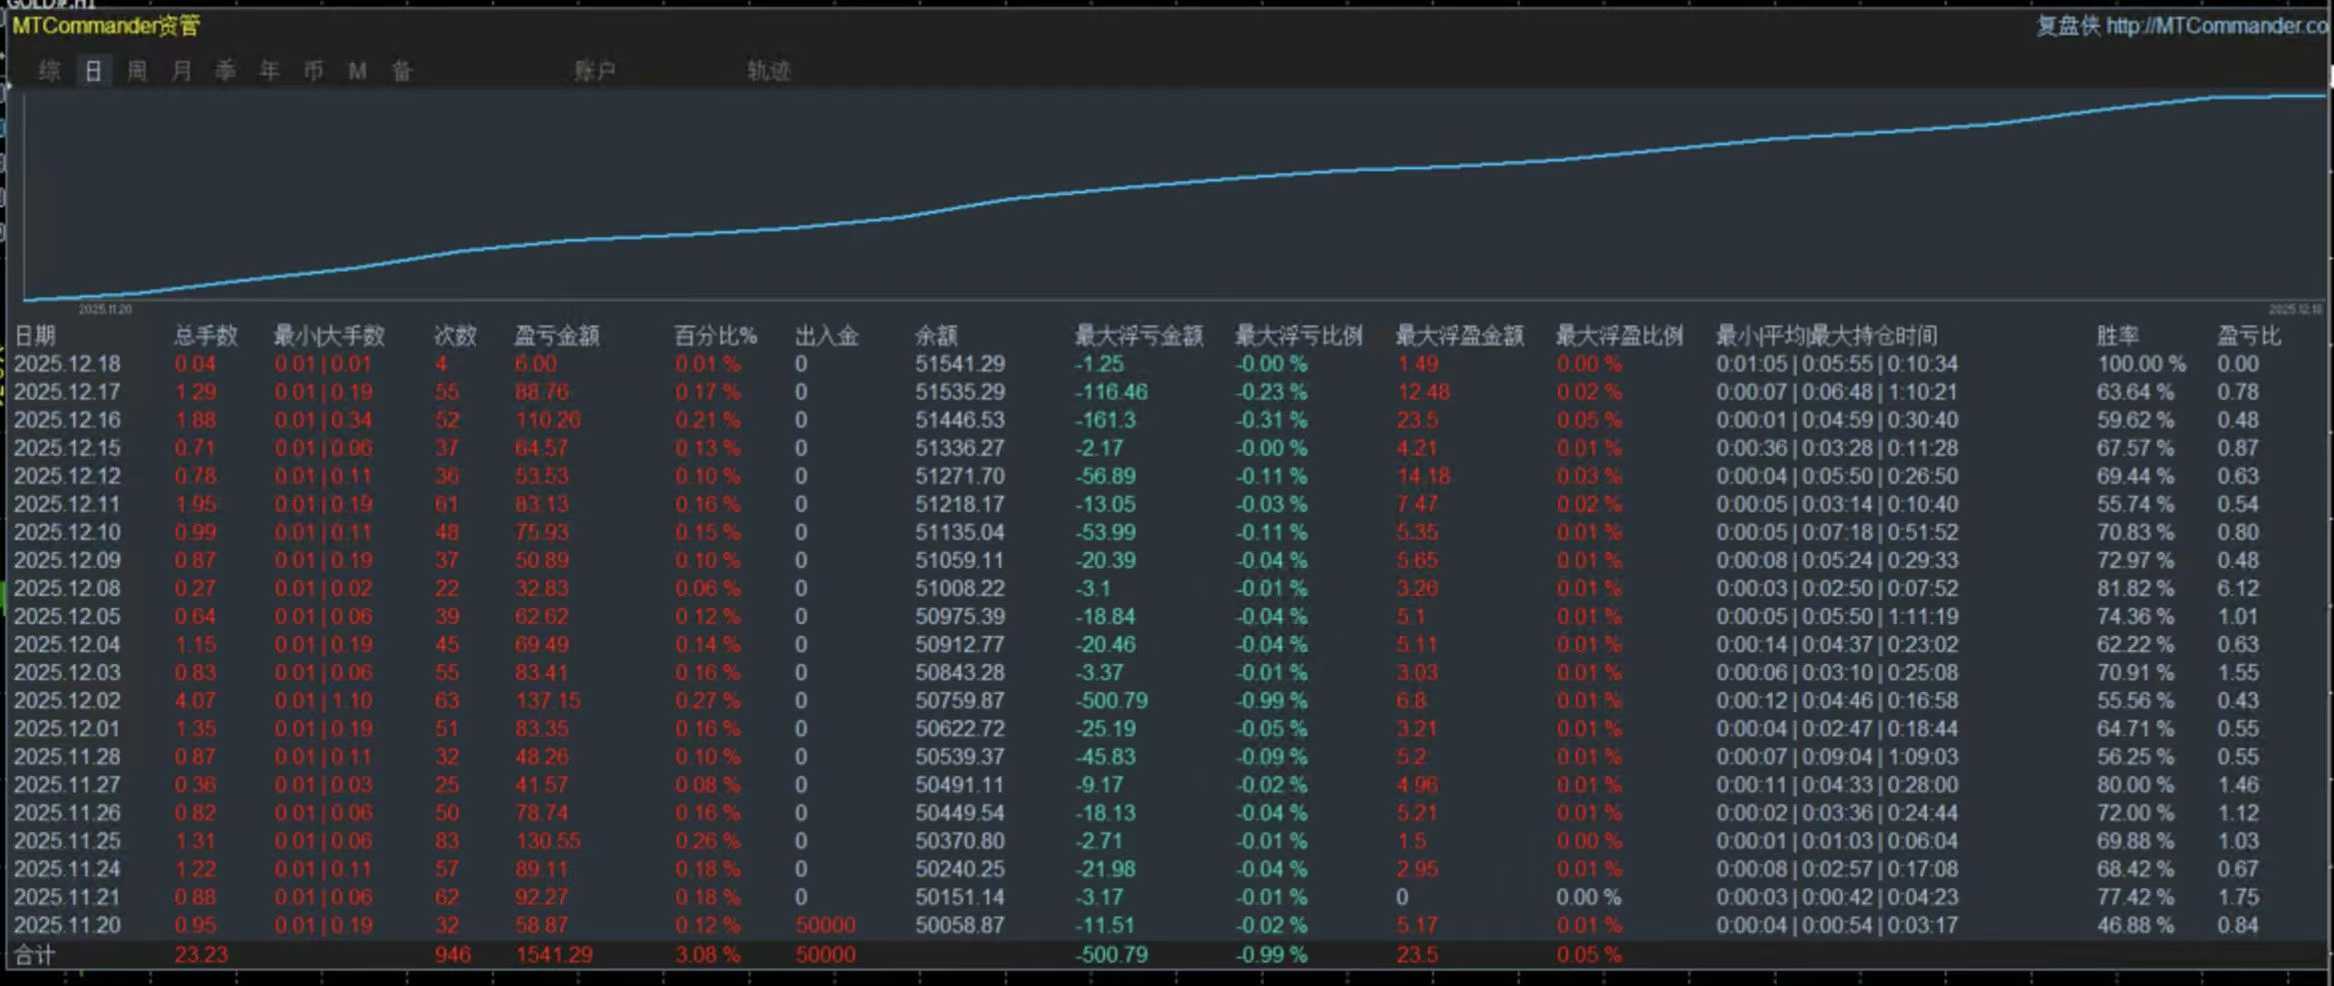Click the 最大浮盈比例 column header

click(x=1620, y=336)
